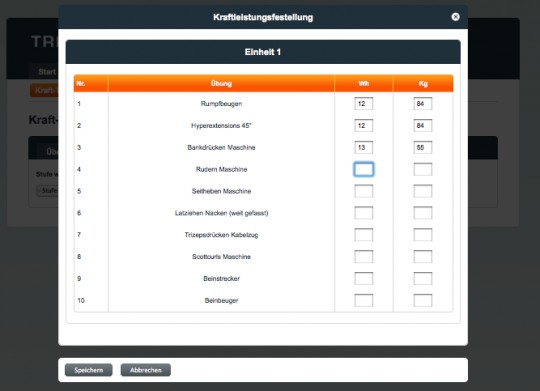Click the Wh field for Rumpfbeugen
This screenshot has width=540, height=391.
pos(363,104)
